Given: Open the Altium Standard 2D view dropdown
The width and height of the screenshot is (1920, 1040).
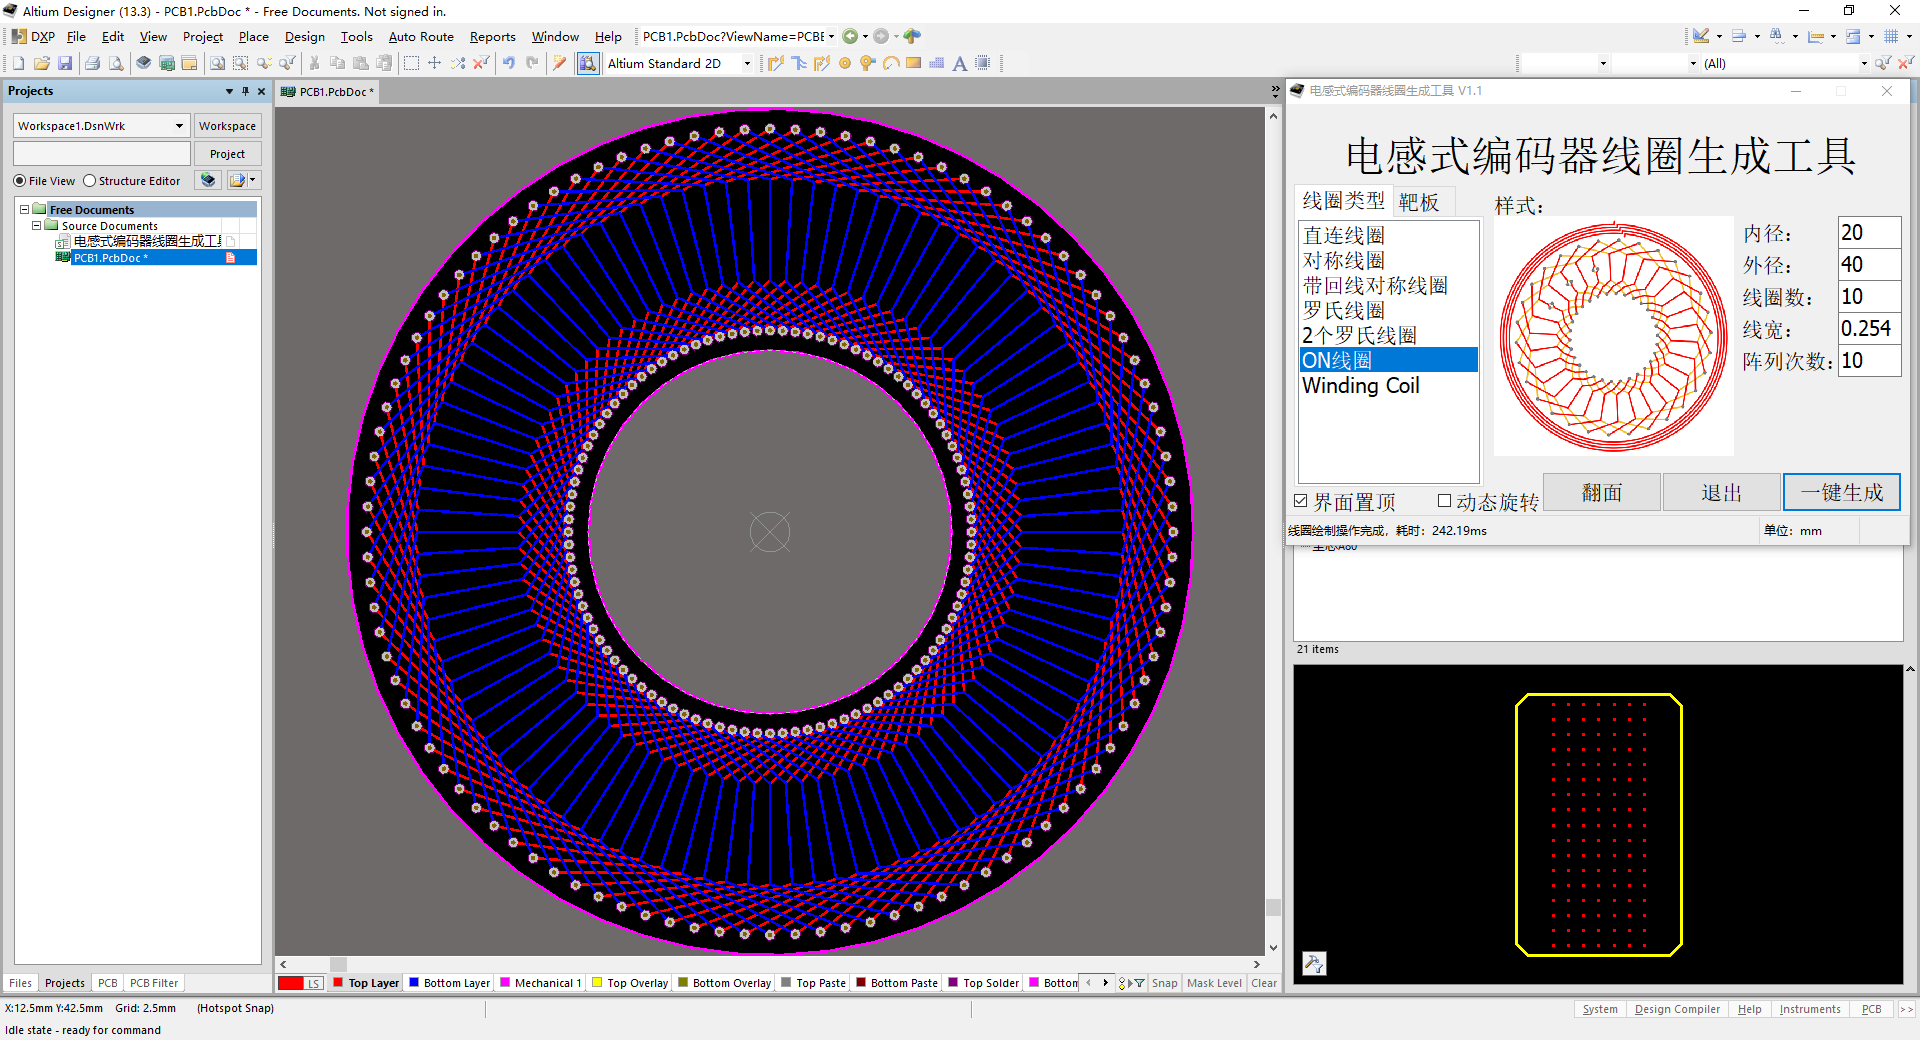Looking at the screenshot, I should (x=746, y=63).
